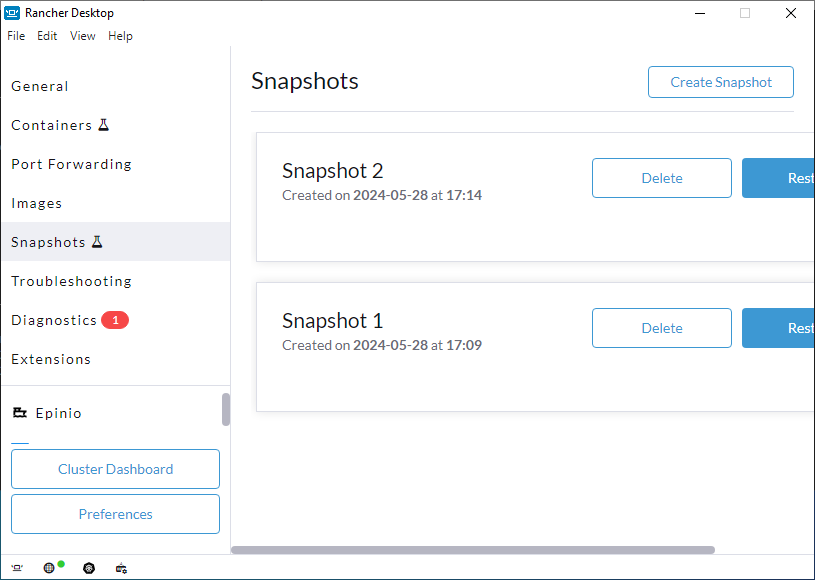
Task: Go to the General page
Action: click(x=115, y=86)
